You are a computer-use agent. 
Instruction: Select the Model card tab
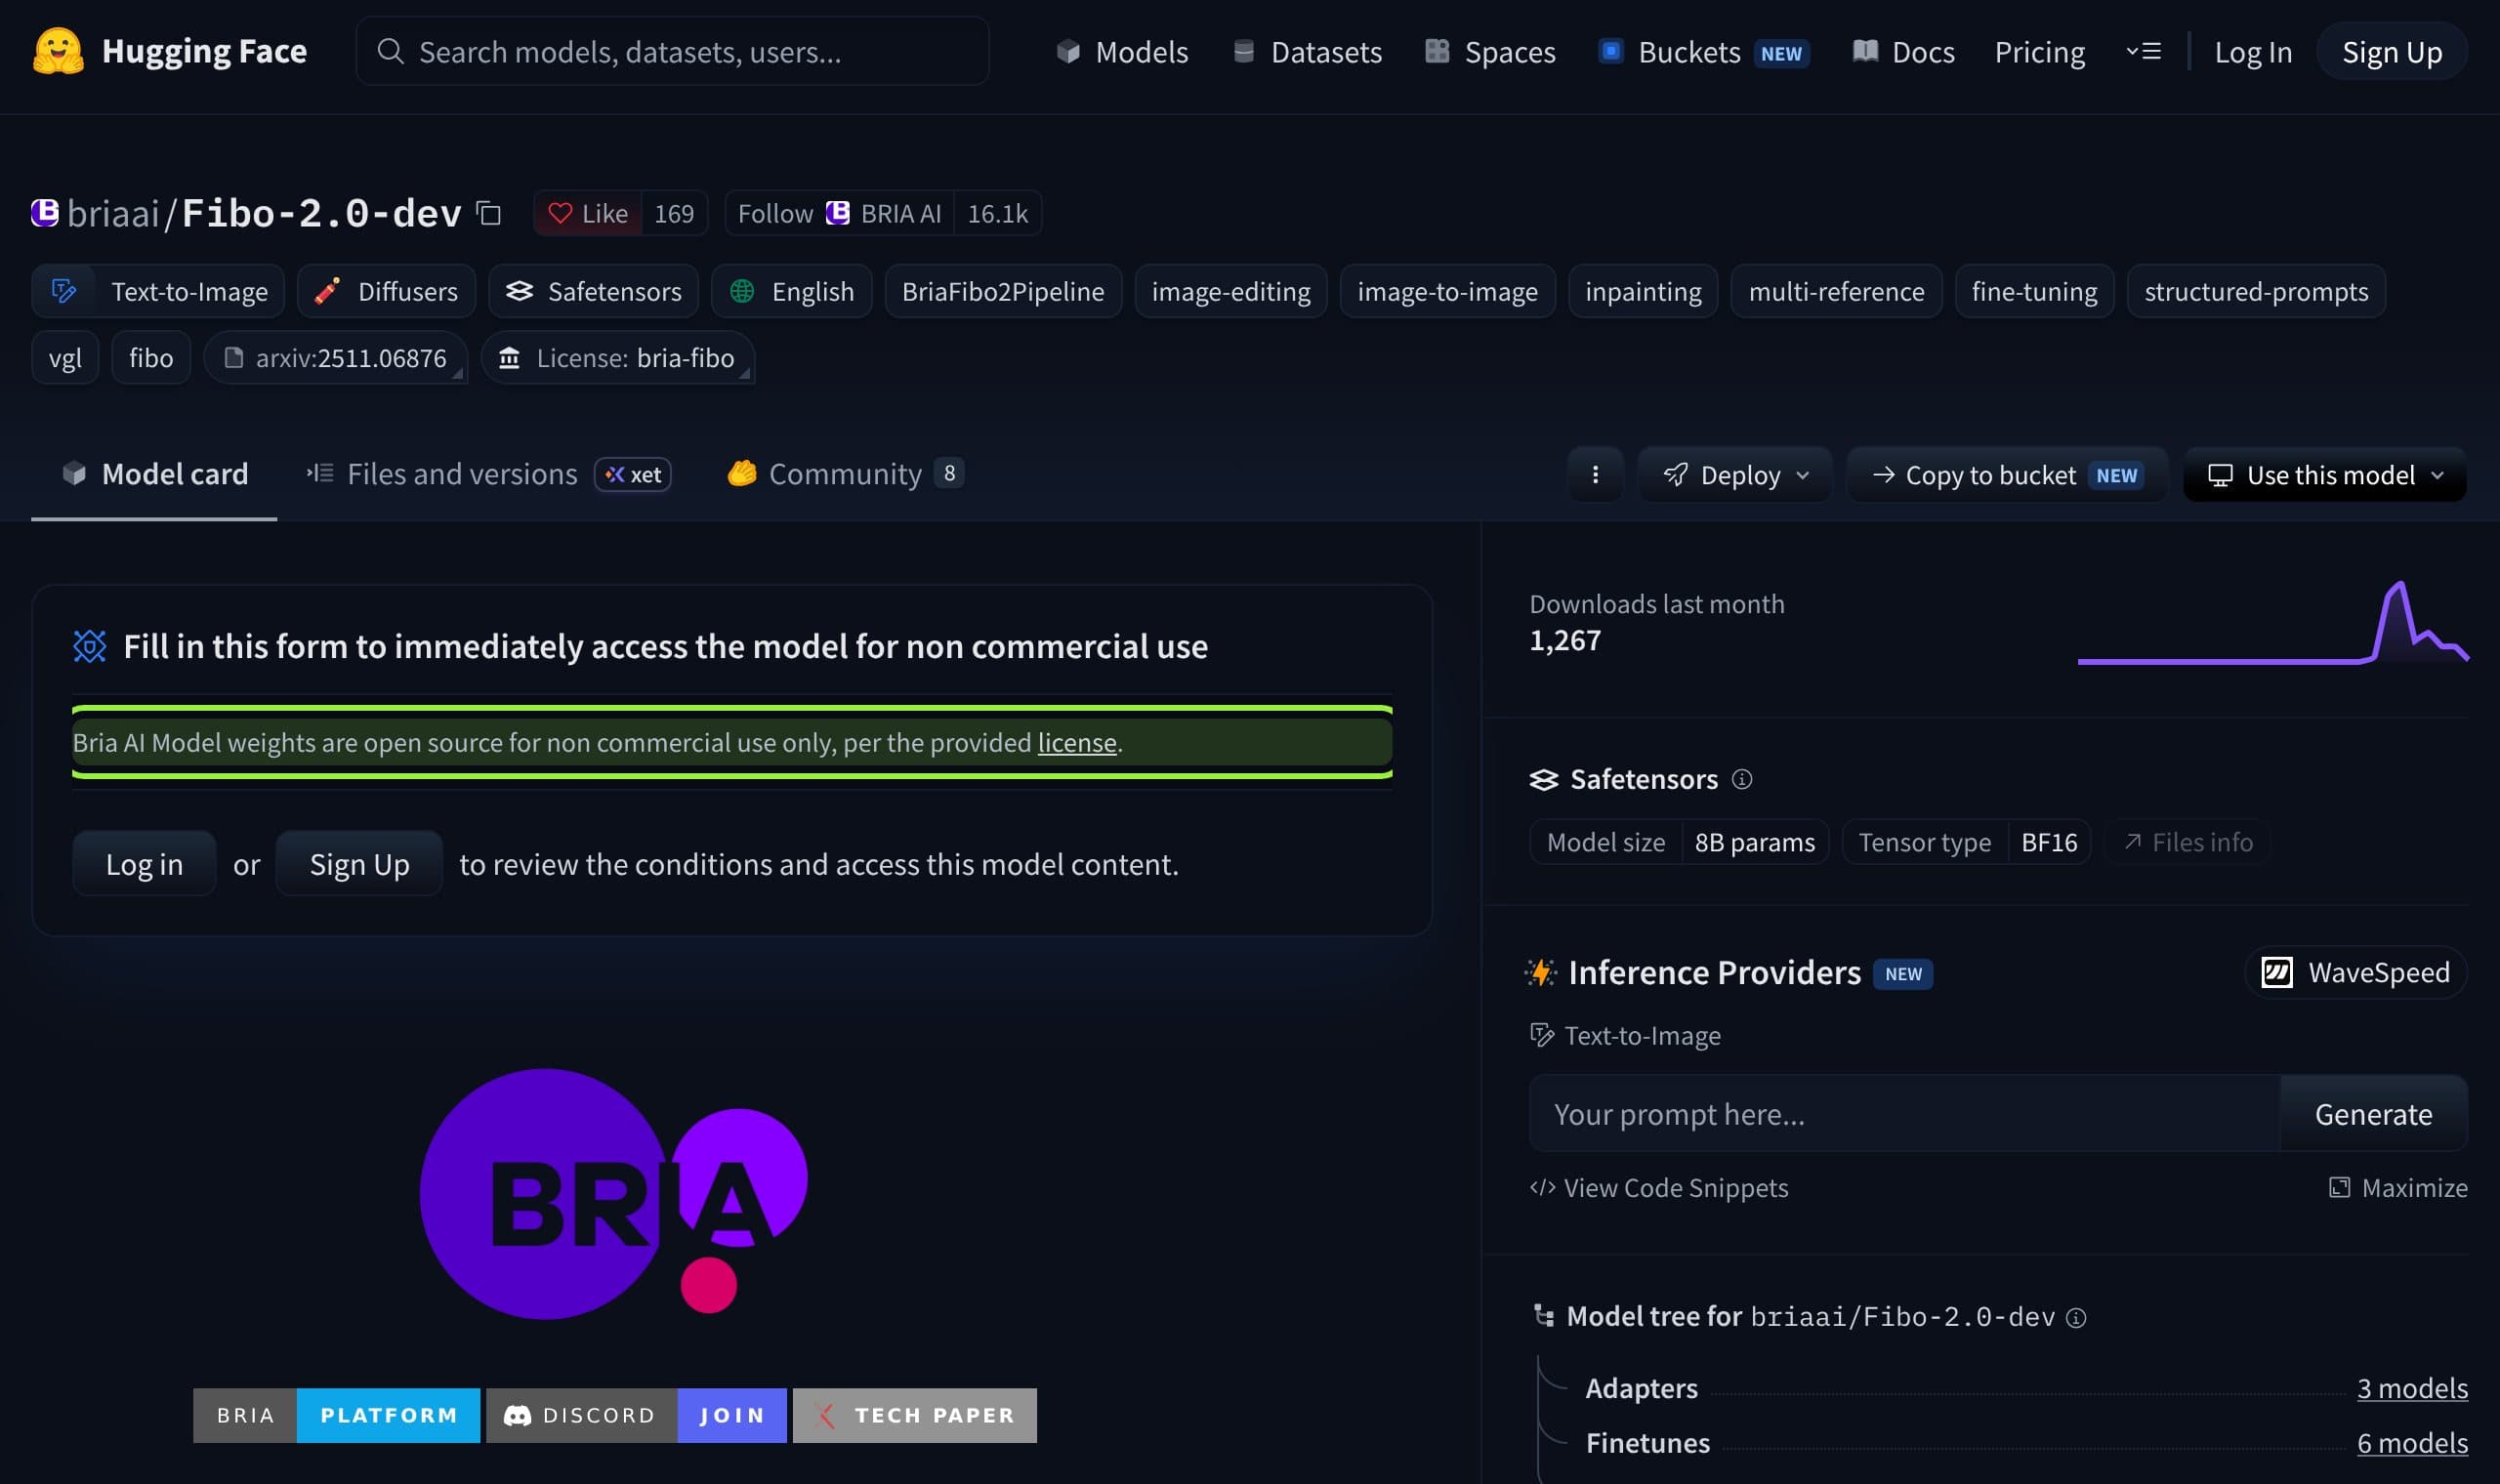(154, 473)
